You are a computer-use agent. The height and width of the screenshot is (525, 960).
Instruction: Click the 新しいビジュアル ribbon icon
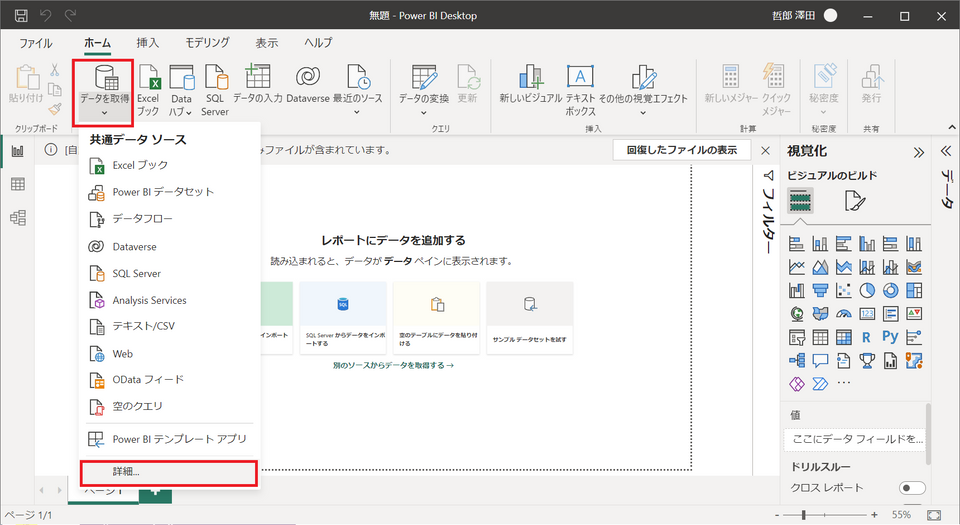pyautogui.click(x=530, y=84)
